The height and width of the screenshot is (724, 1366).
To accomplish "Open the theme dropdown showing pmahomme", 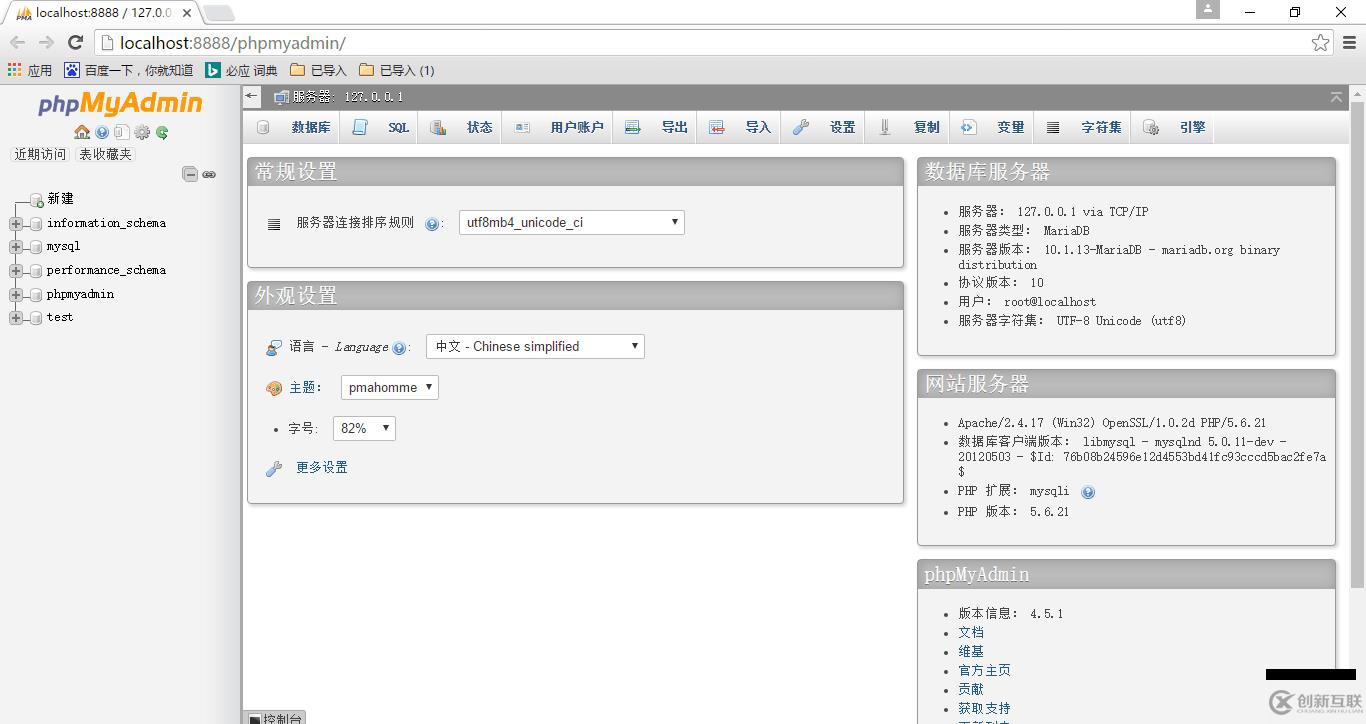I will [390, 387].
